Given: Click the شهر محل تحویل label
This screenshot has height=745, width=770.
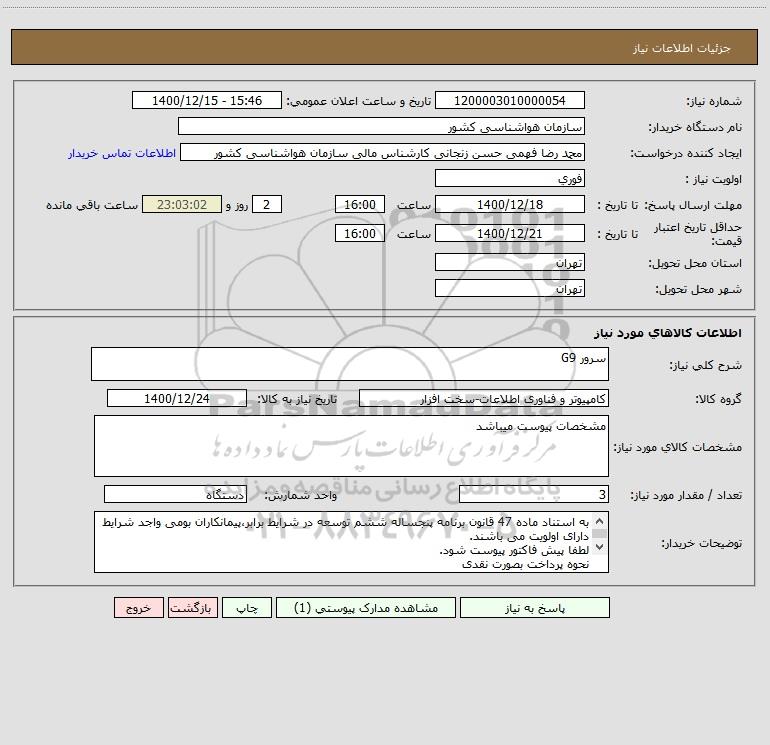Looking at the screenshot, I should (x=699, y=289).
